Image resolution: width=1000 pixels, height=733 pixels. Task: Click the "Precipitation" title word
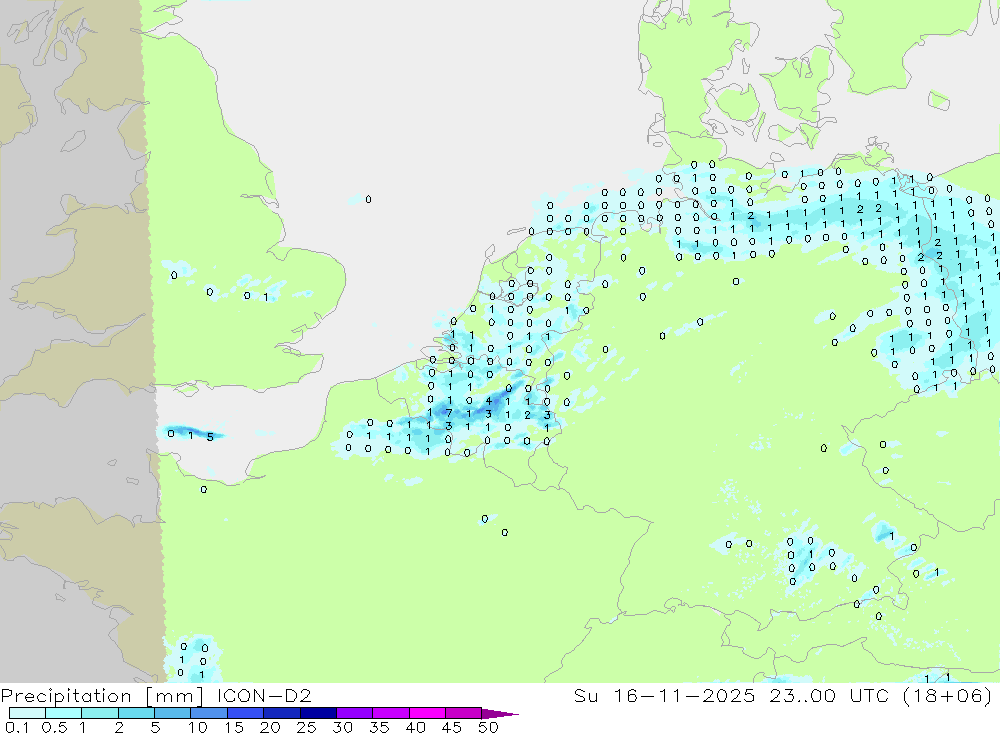point(66,696)
